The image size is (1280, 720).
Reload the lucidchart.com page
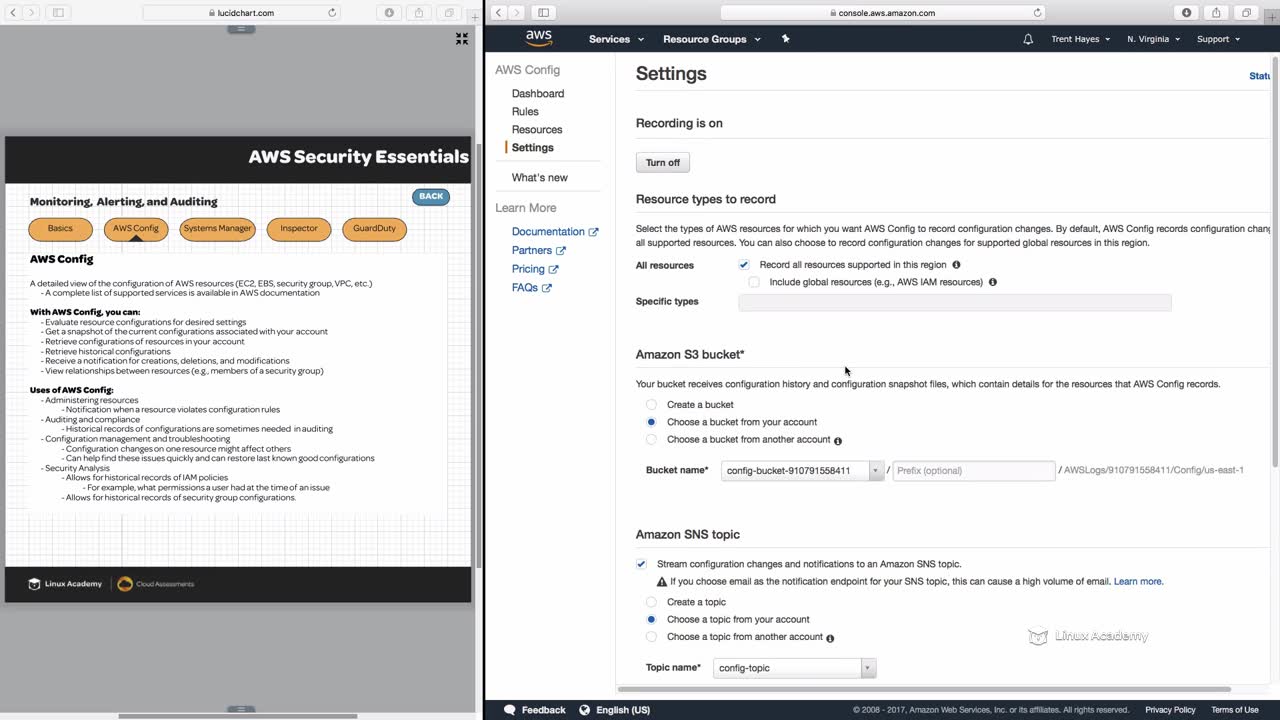click(x=332, y=13)
